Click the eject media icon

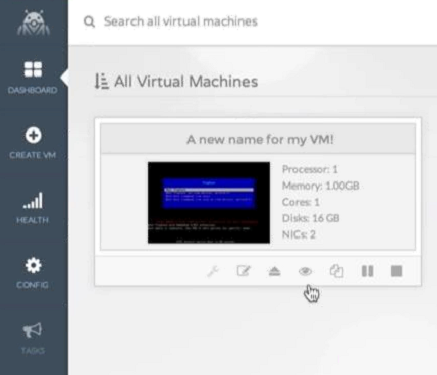tap(274, 271)
